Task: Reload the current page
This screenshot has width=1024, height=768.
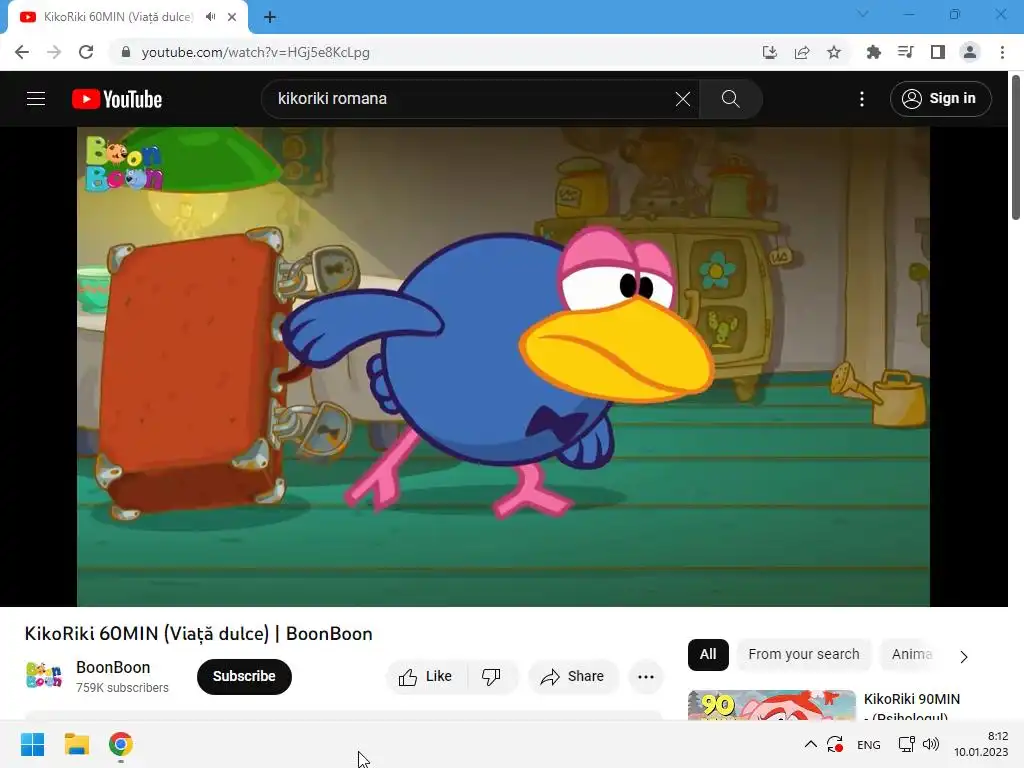Action: tap(86, 52)
